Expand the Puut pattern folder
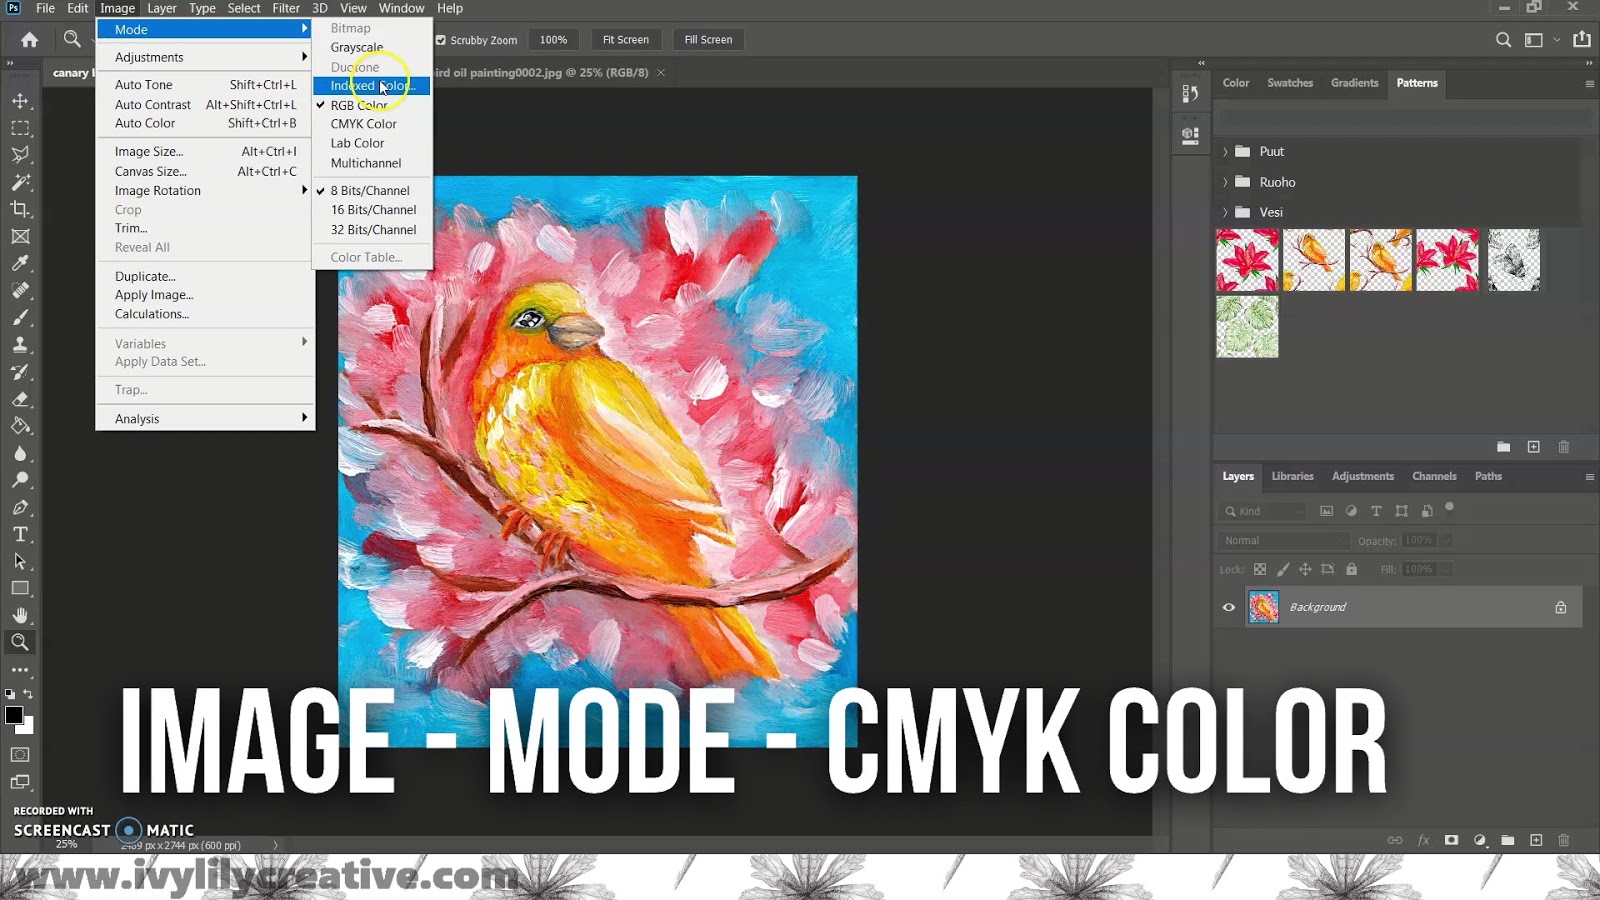The width and height of the screenshot is (1600, 900). click(x=1225, y=152)
